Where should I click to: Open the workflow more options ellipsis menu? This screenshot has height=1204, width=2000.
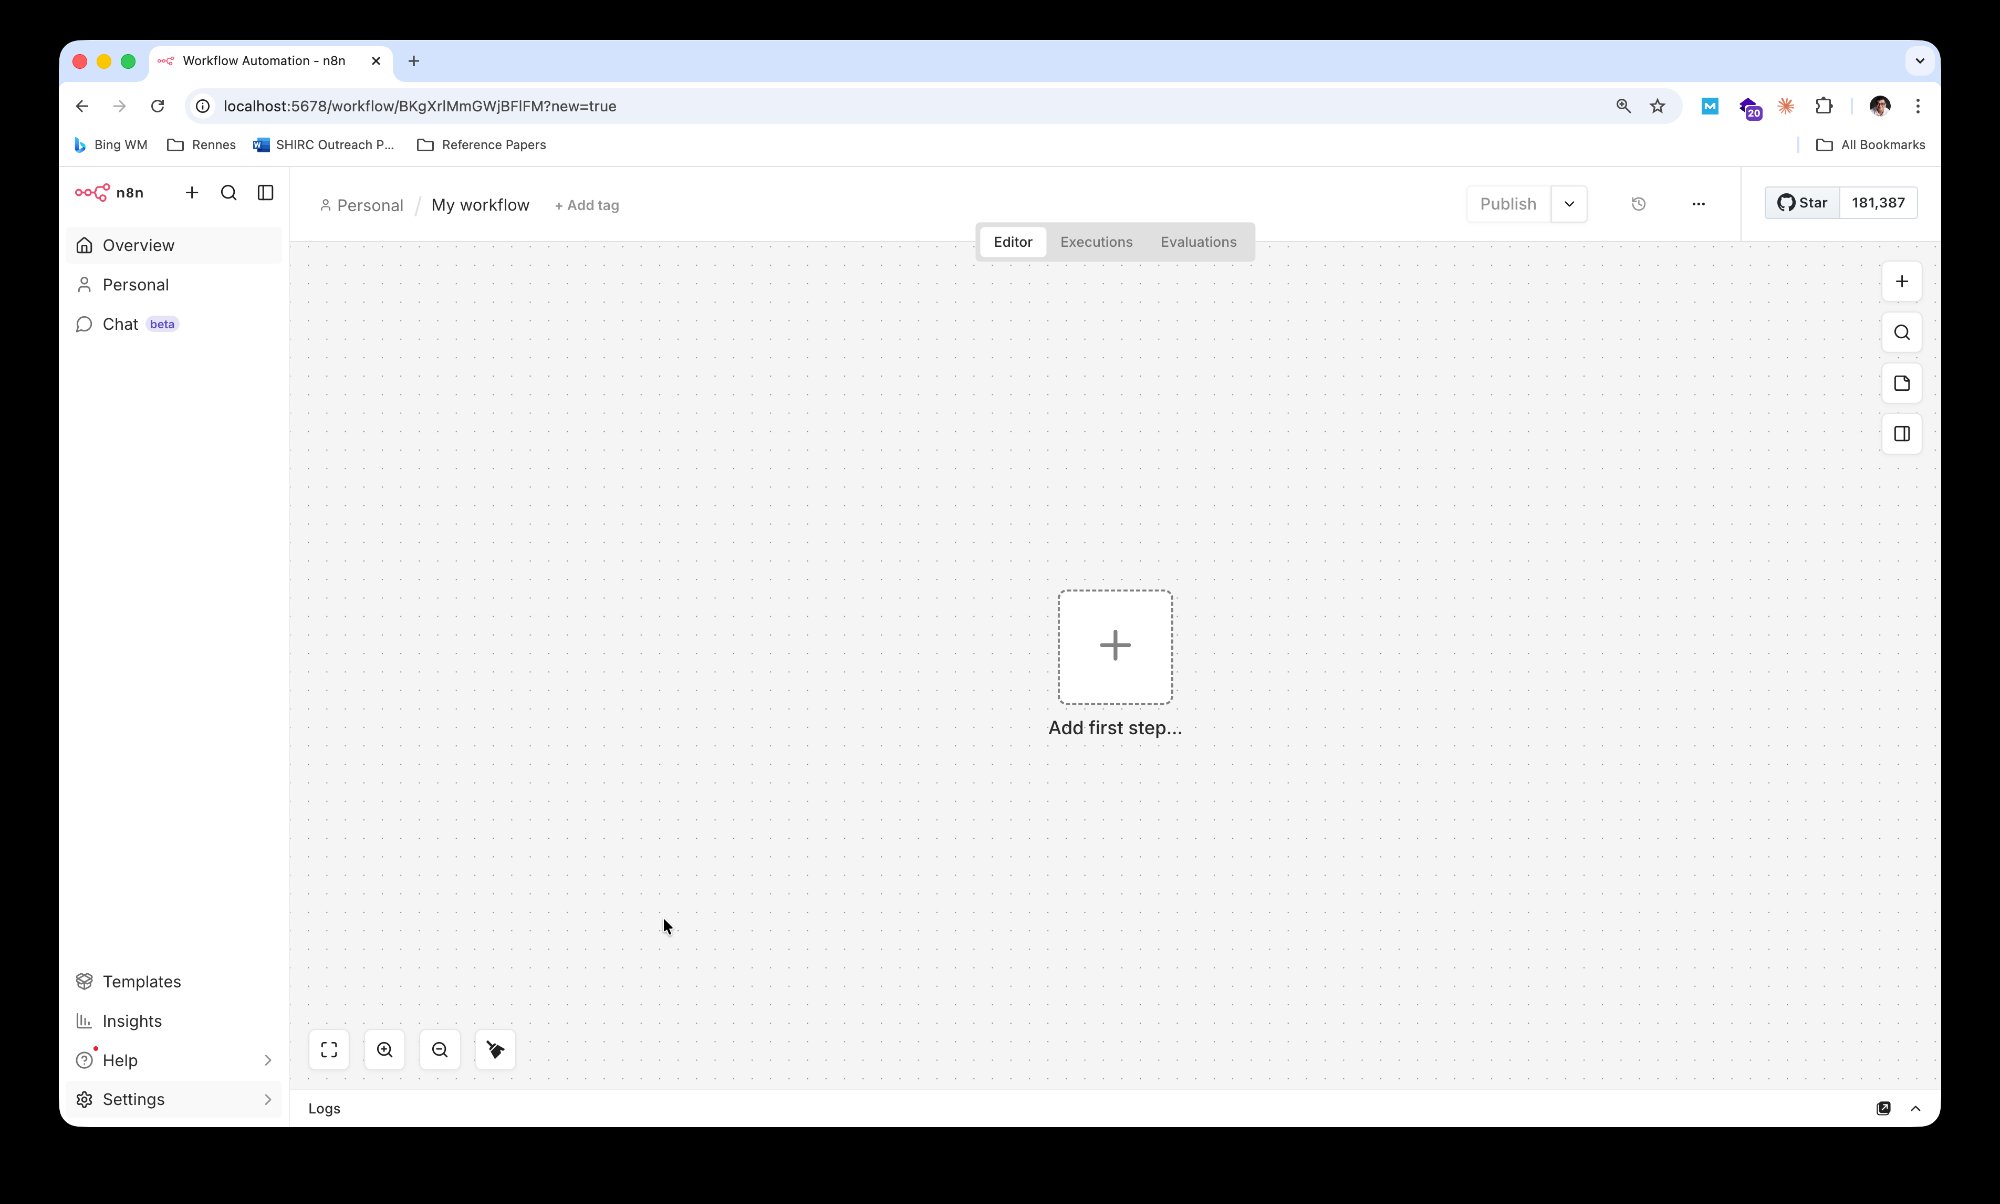1699,204
